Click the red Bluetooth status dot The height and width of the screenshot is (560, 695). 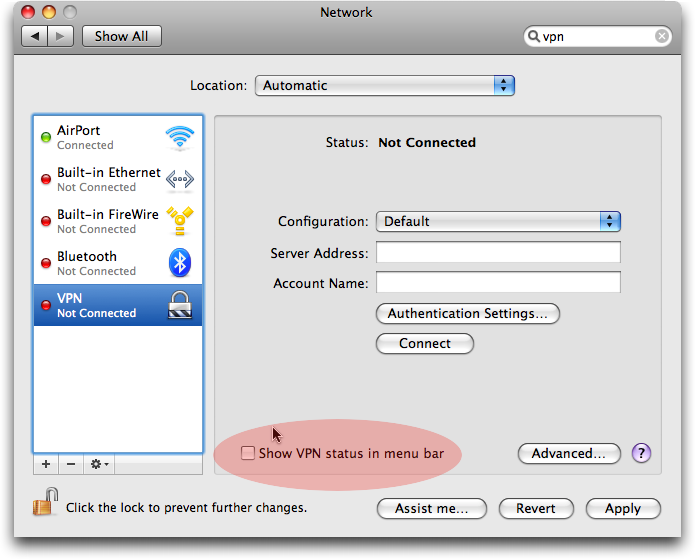coord(46,263)
